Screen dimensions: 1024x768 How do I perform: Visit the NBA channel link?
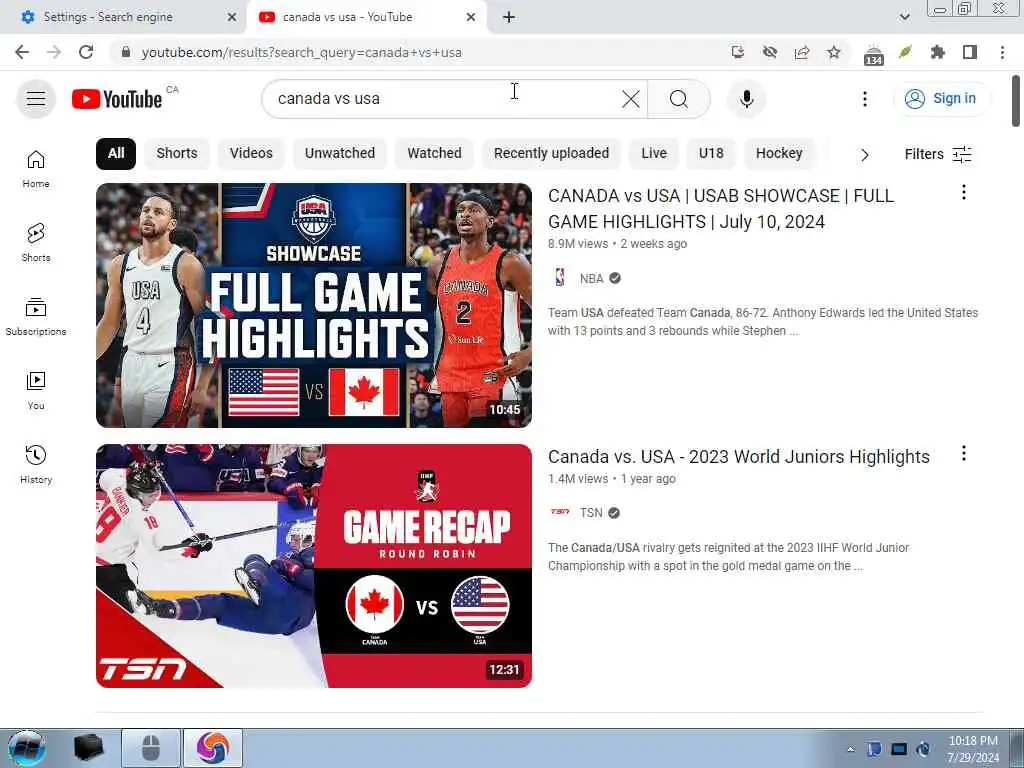click(x=592, y=278)
